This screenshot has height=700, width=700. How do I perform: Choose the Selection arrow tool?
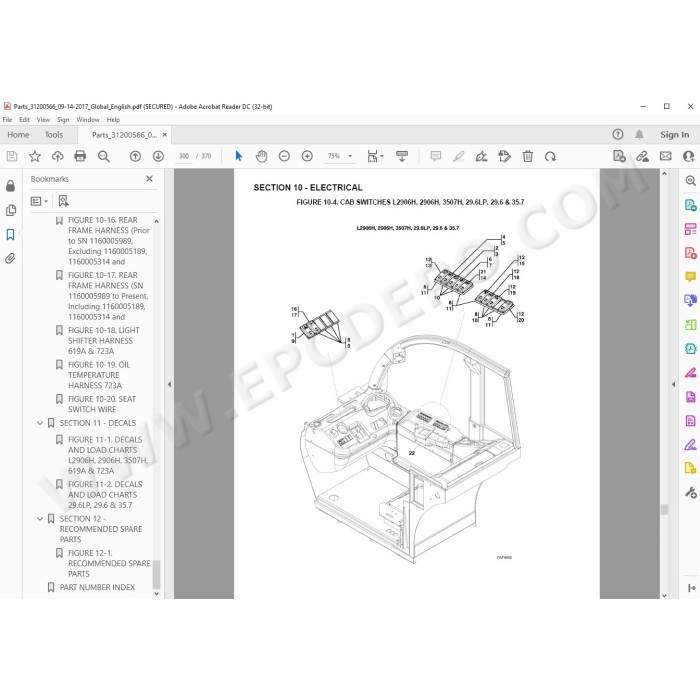tap(239, 156)
